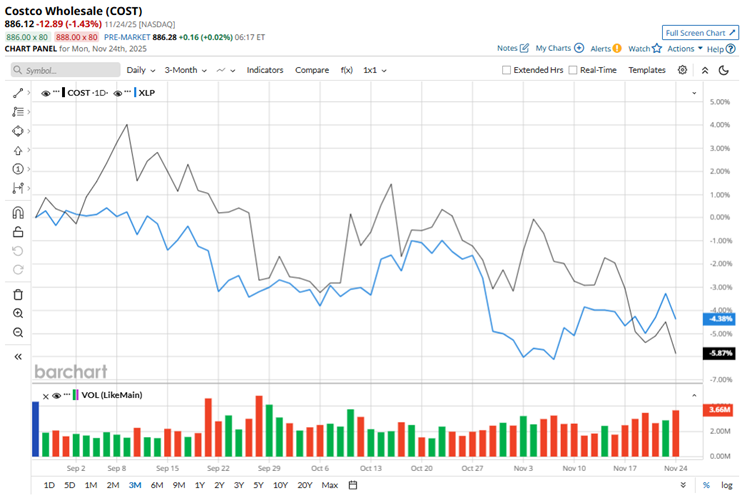Click the -5.87% COST value label
This screenshot has height=503, width=752.
pos(719,353)
